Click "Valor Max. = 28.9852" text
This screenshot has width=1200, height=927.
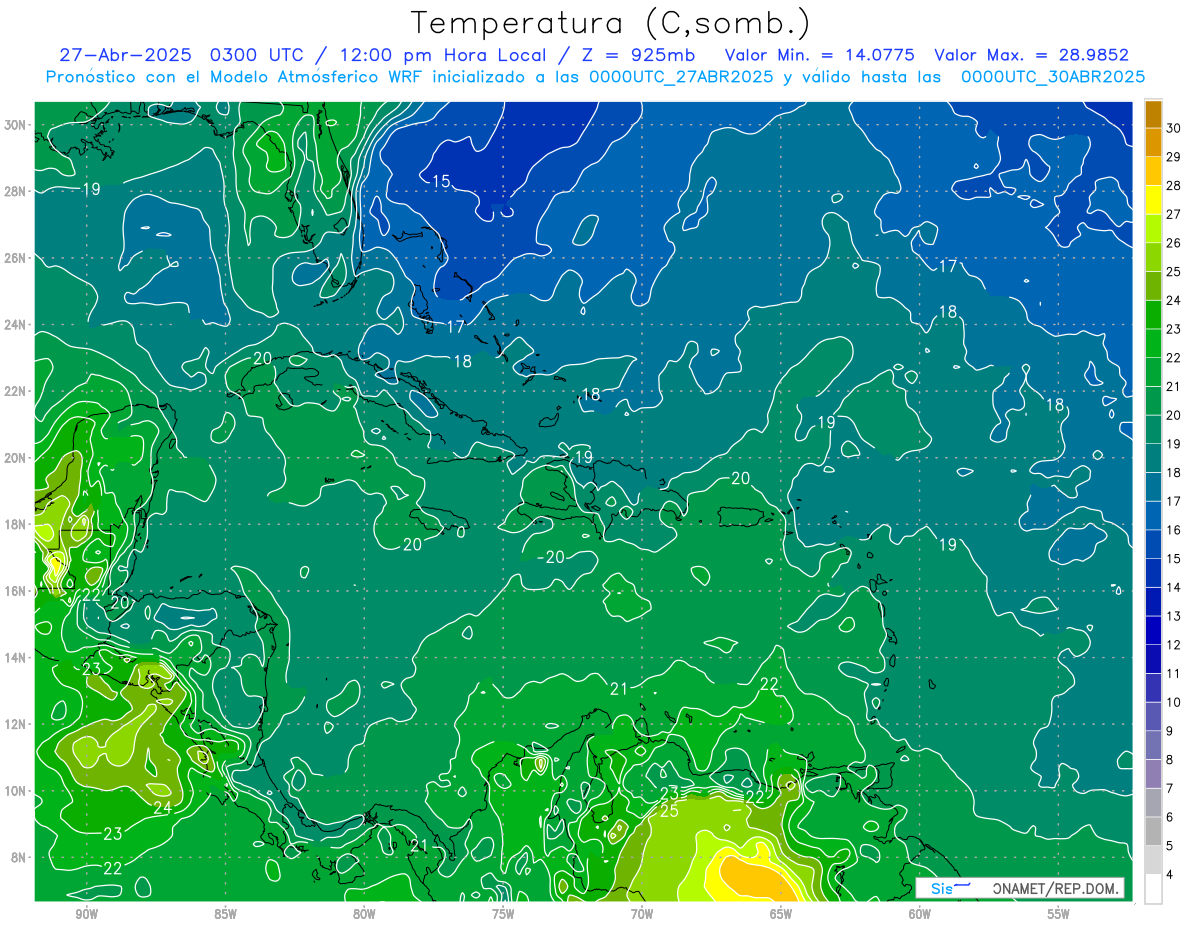[1031, 55]
